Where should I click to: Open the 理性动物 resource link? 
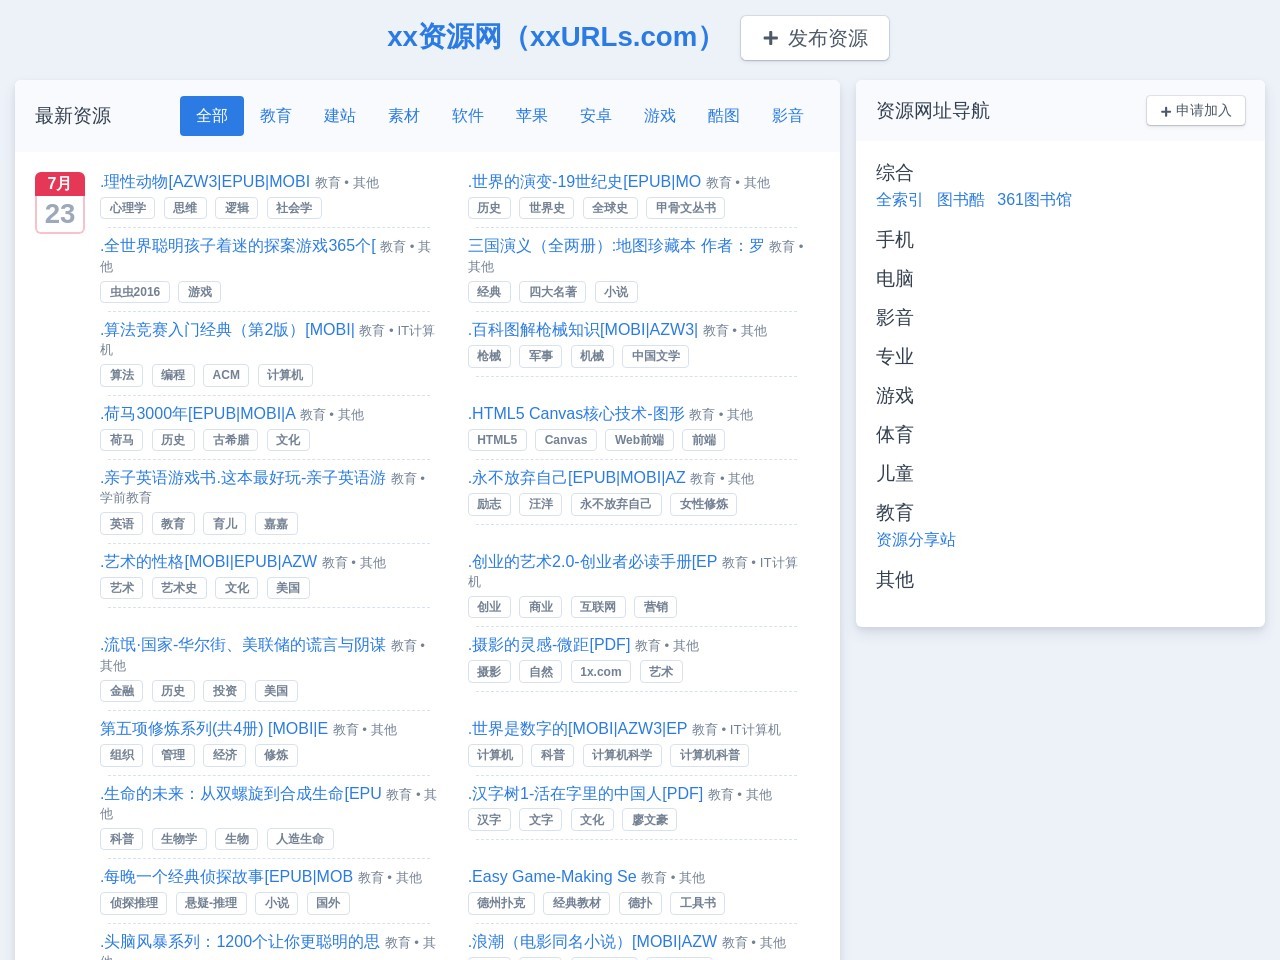(205, 182)
